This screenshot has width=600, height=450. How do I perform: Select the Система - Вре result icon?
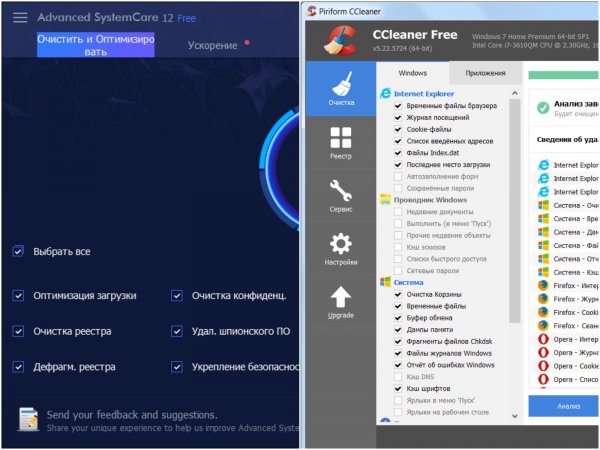click(x=543, y=218)
